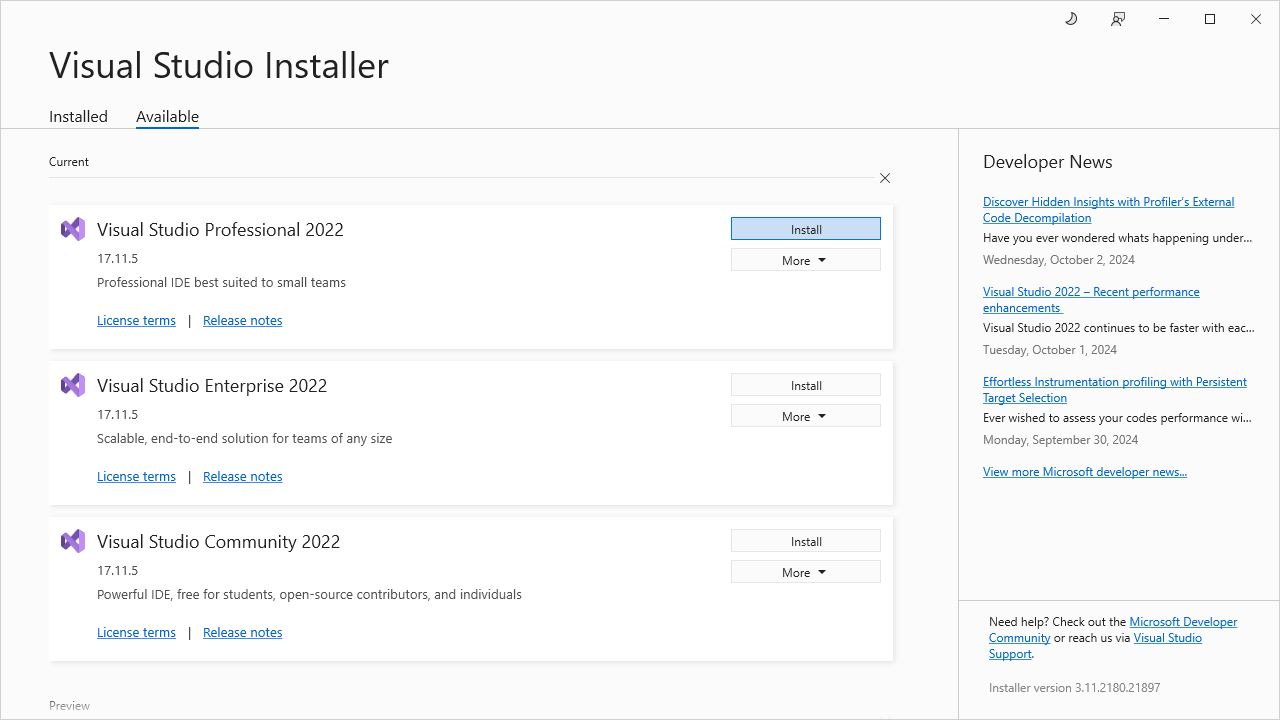Dismiss the Current section with the X icon
This screenshot has height=720, width=1280.
pyautogui.click(x=885, y=178)
